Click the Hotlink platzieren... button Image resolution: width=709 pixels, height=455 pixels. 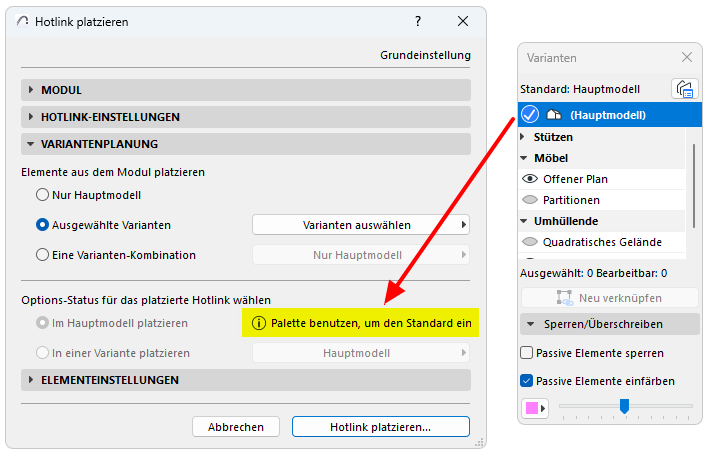tap(380, 427)
